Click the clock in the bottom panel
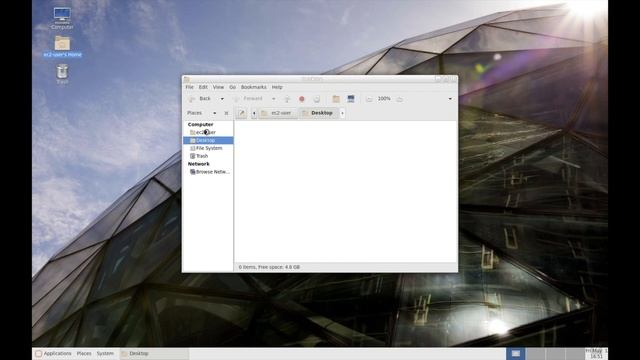640x360 pixels. click(x=596, y=353)
